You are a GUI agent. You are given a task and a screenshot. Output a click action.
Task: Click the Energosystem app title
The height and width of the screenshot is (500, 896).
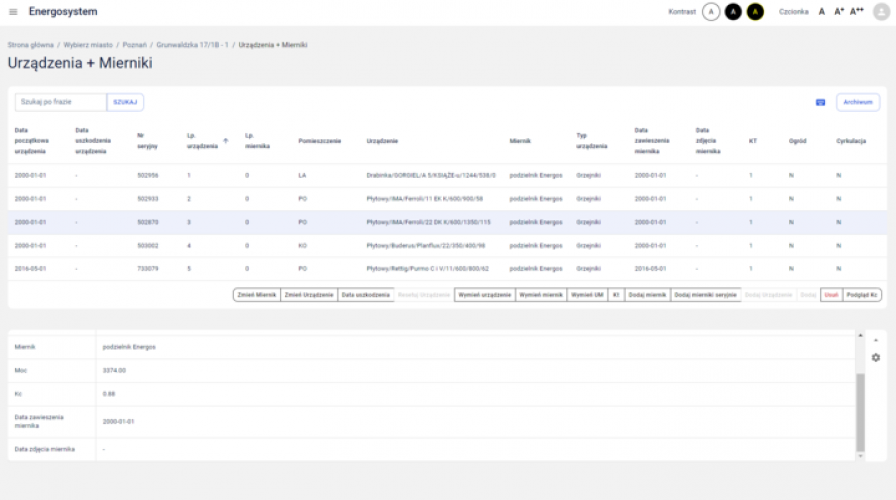(x=63, y=12)
